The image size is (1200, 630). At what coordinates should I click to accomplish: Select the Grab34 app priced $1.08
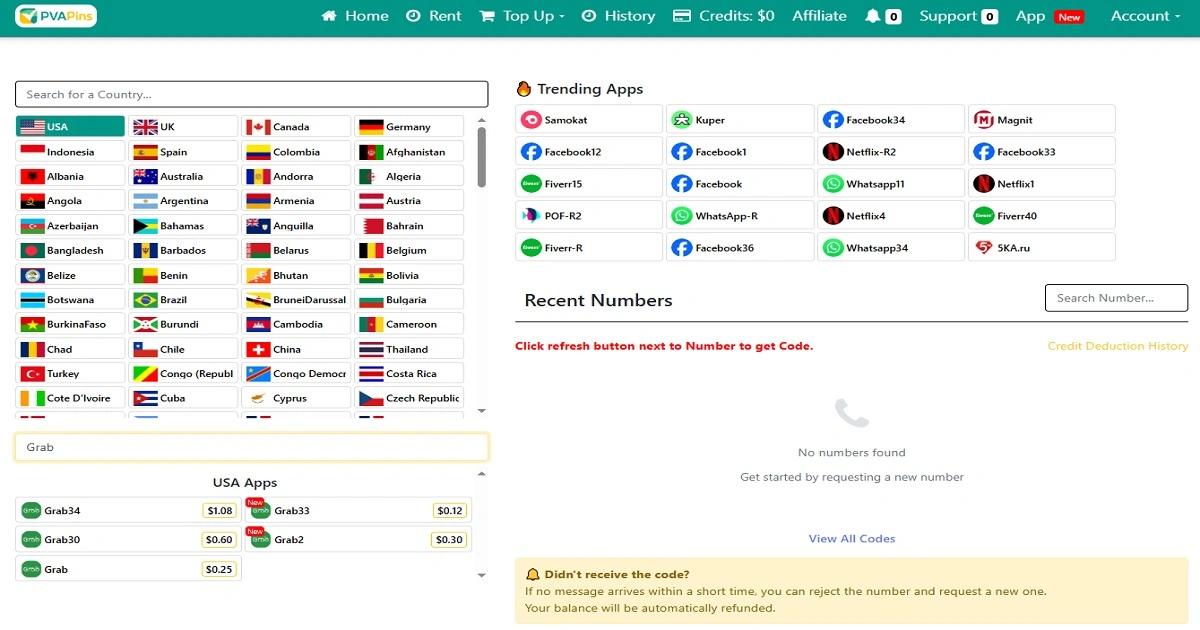[x=129, y=510]
